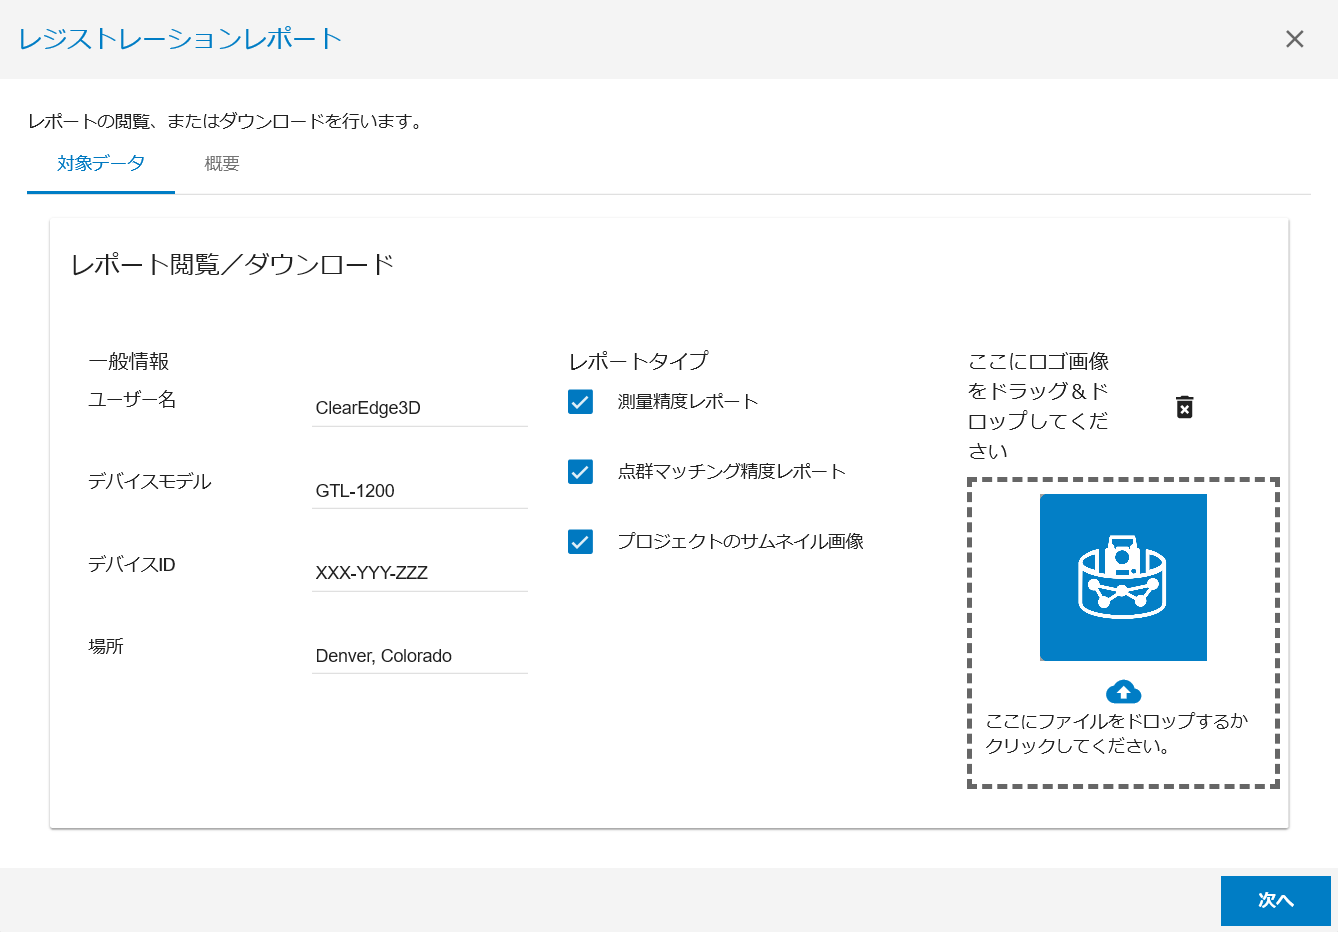Screen dimensions: 1338x932
Task: Edit the ユーザー名 field containing ClearEdge3D
Action: pyautogui.click(x=419, y=408)
